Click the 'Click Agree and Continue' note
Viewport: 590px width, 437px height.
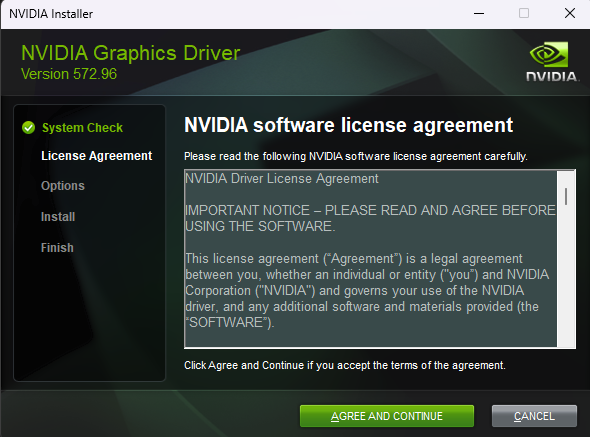345,365
